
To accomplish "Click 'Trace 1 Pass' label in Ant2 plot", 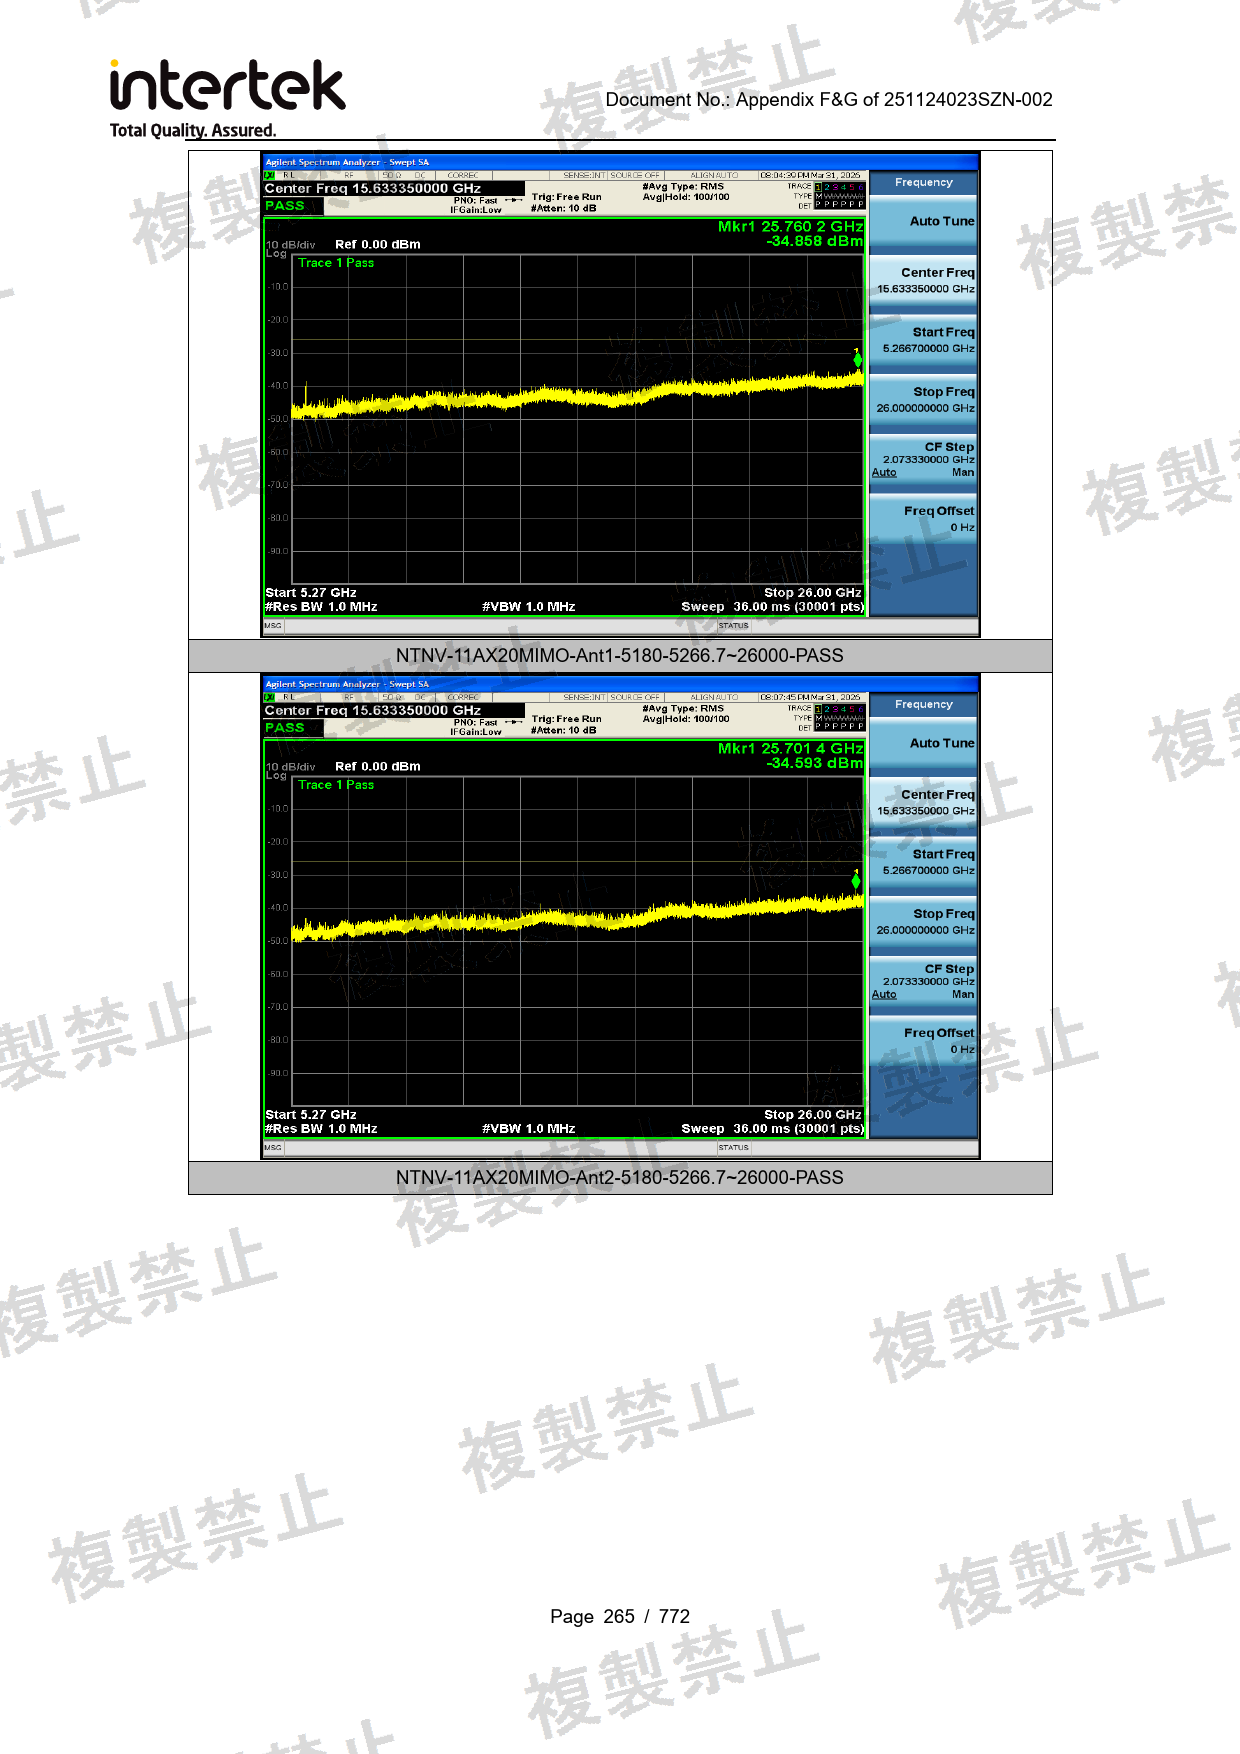I will (336, 785).
